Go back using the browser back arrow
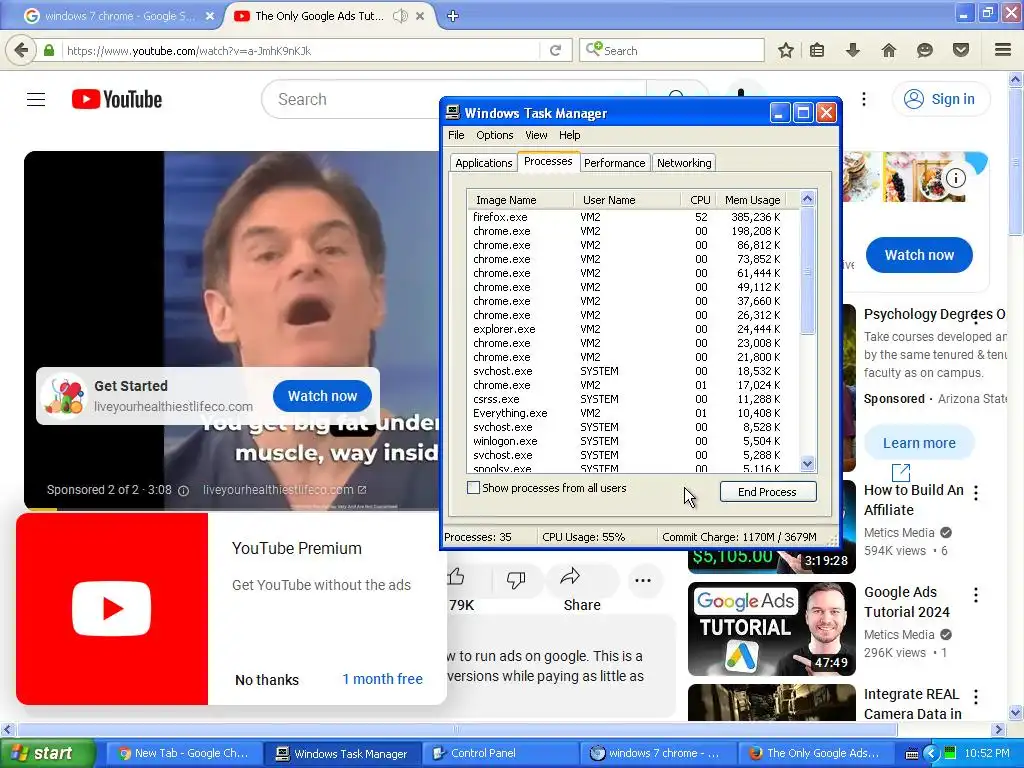This screenshot has width=1024, height=768. click(x=20, y=50)
